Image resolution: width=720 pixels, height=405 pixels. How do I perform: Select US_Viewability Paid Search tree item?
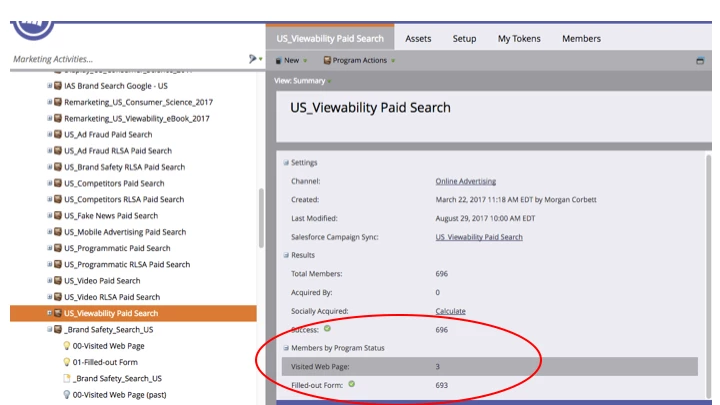click(133, 313)
